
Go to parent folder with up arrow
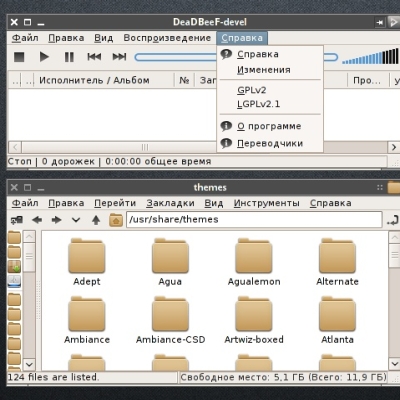pyautogui.click(x=96, y=220)
